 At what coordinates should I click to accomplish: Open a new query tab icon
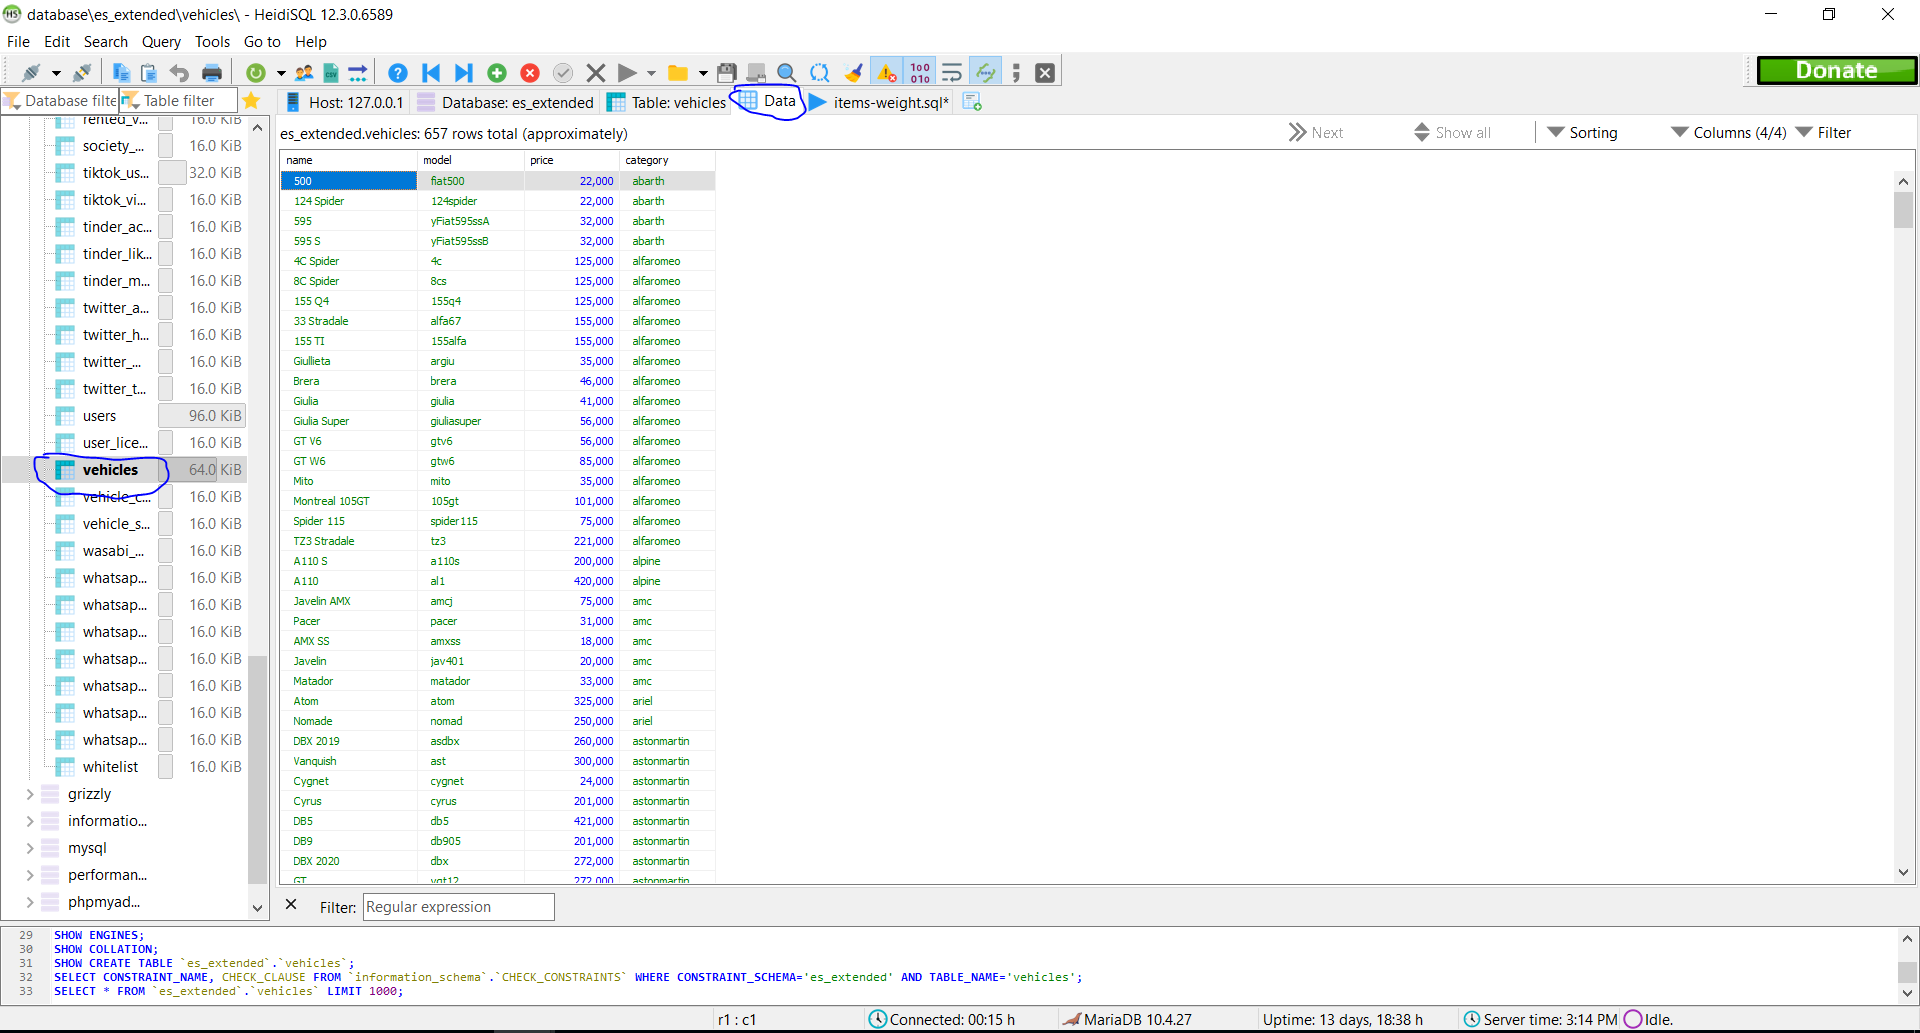(972, 102)
